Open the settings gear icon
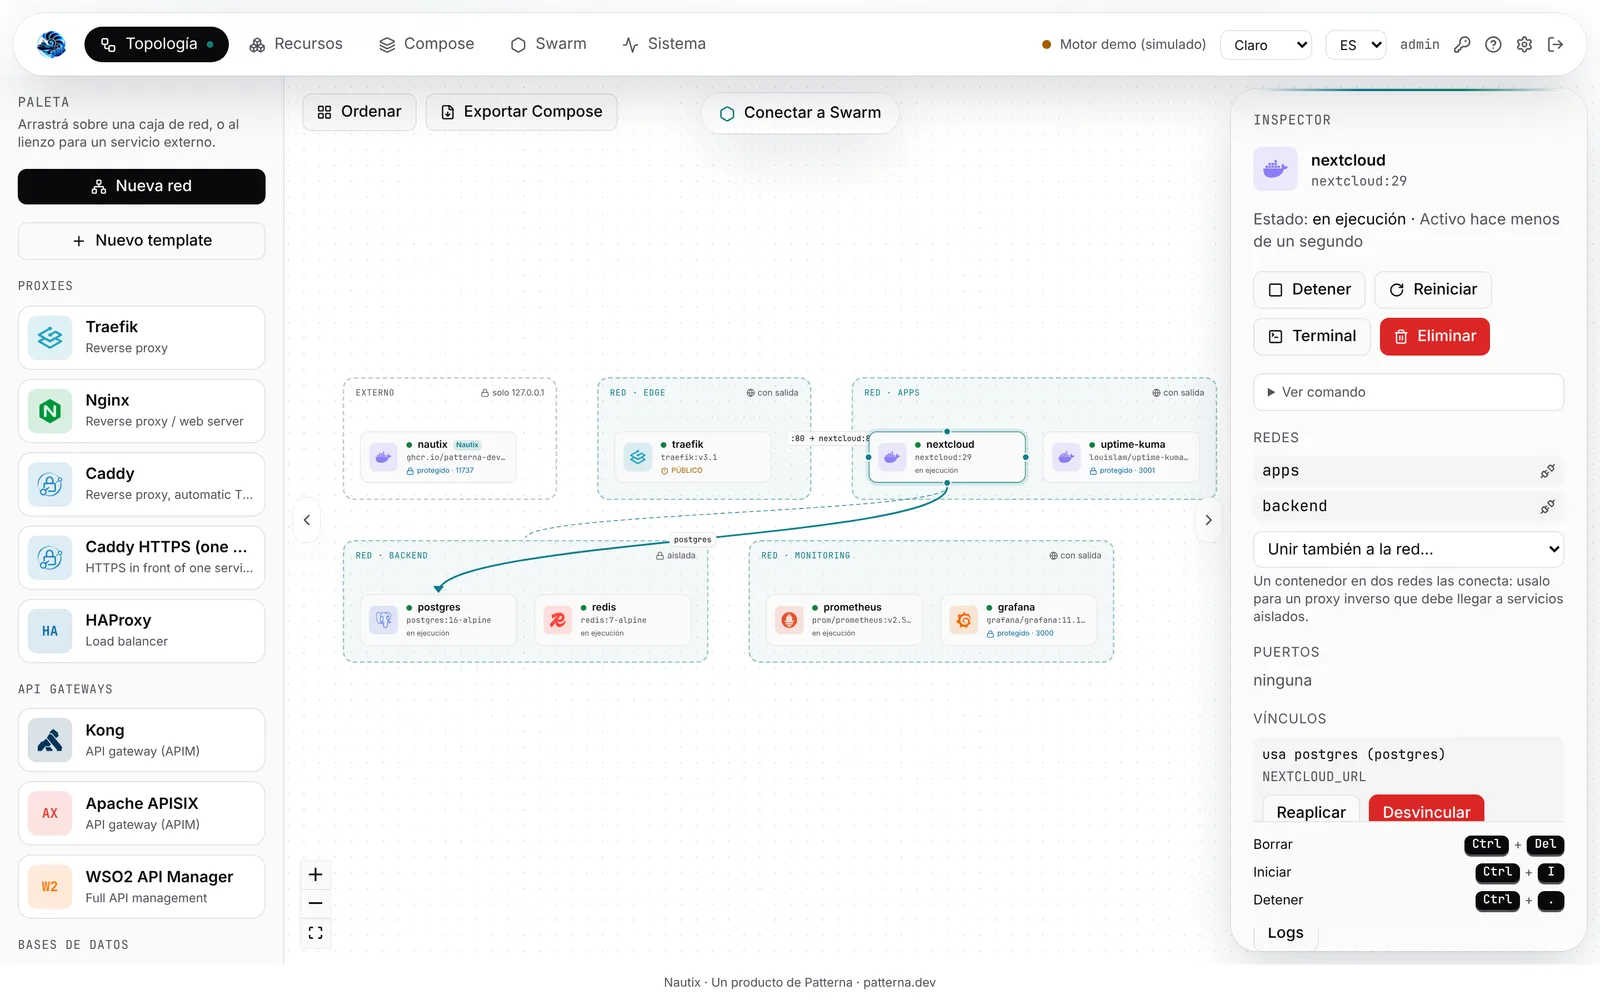This screenshot has height=1000, width=1600. pyautogui.click(x=1524, y=45)
